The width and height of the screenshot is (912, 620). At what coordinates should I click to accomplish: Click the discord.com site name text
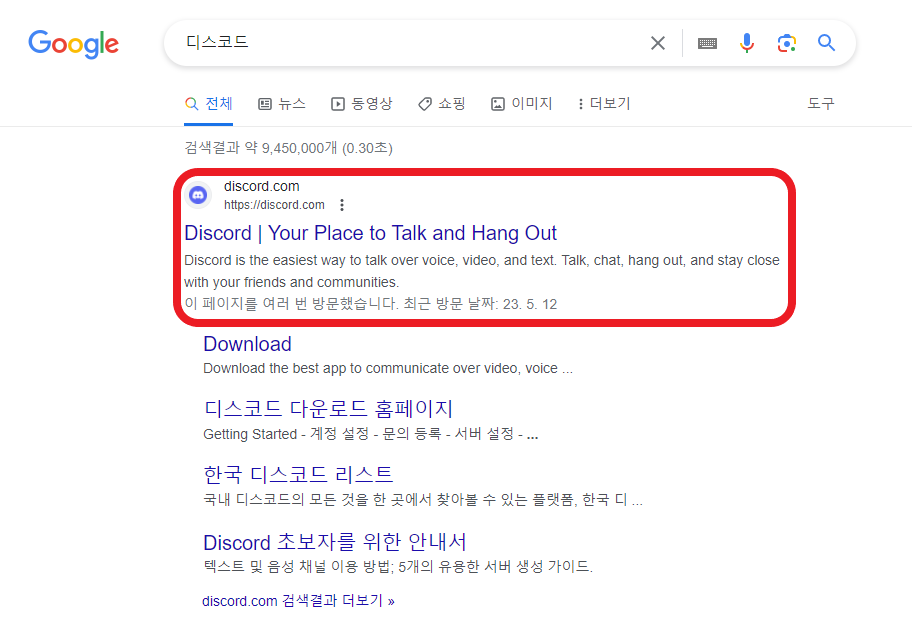[x=262, y=187]
